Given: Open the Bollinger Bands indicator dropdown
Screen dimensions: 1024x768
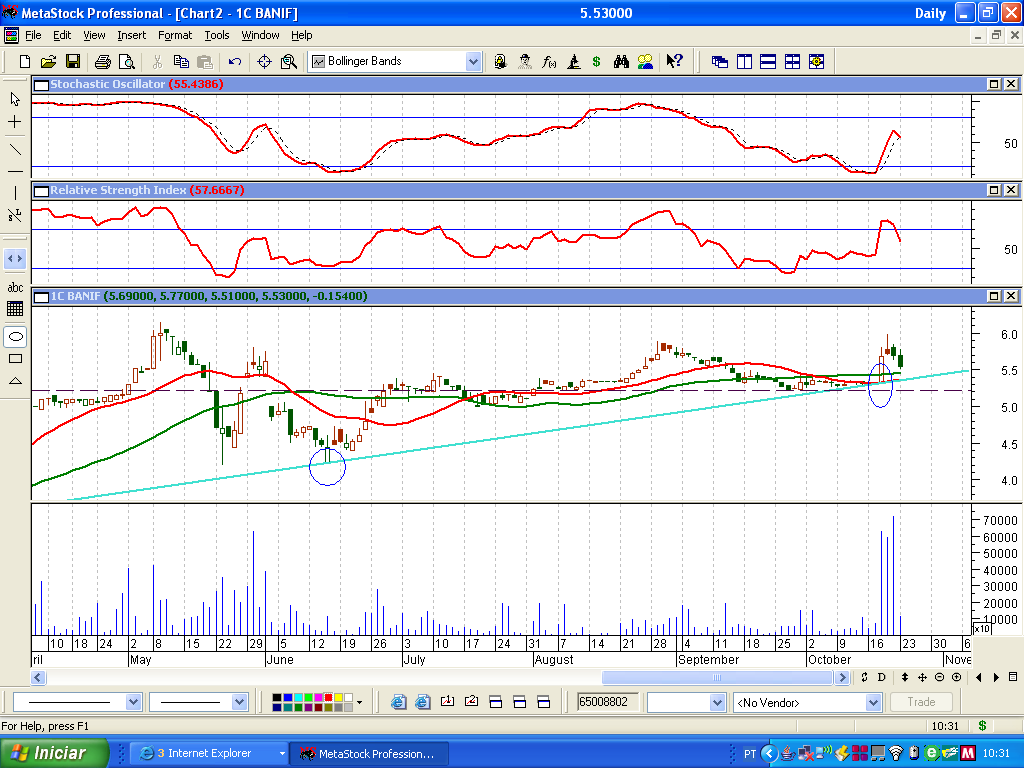Looking at the screenshot, I should 473,62.
